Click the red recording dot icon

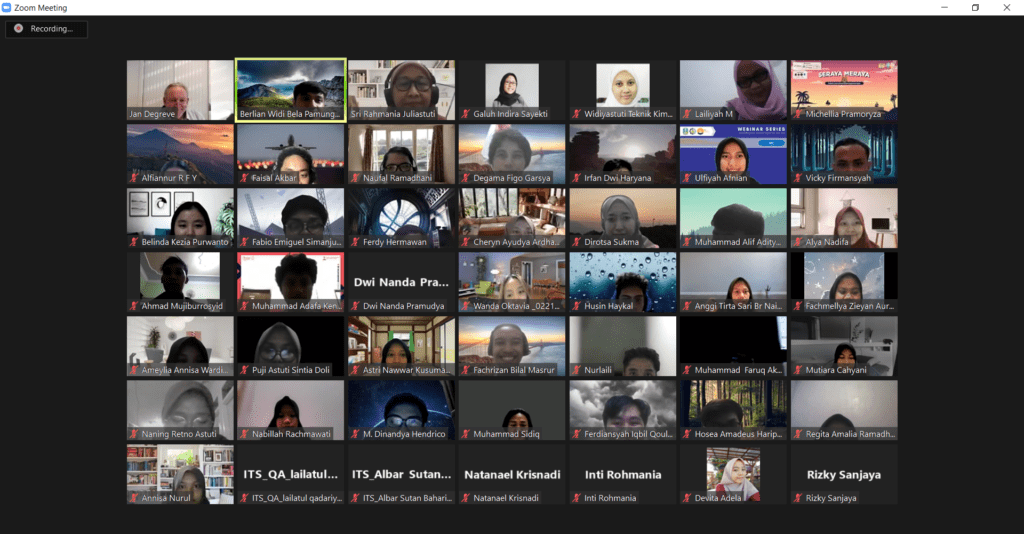[18, 29]
